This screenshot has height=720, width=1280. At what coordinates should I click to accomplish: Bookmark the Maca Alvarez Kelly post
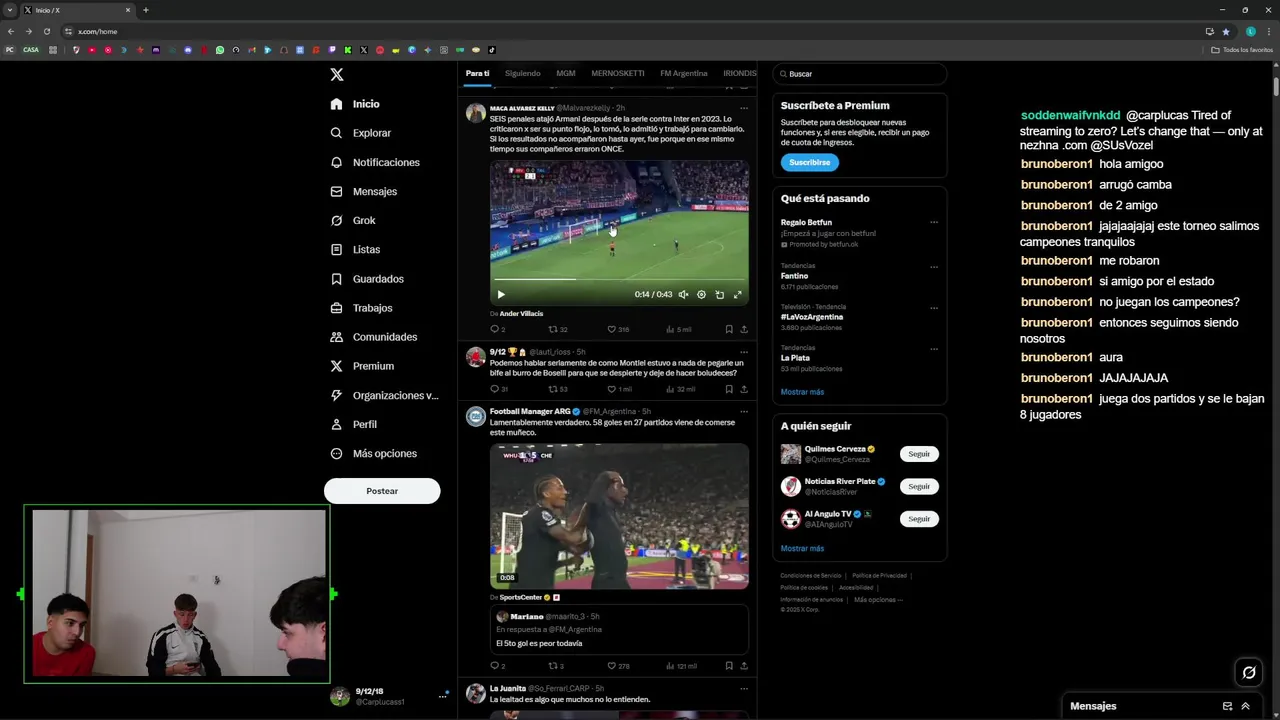pos(728,329)
